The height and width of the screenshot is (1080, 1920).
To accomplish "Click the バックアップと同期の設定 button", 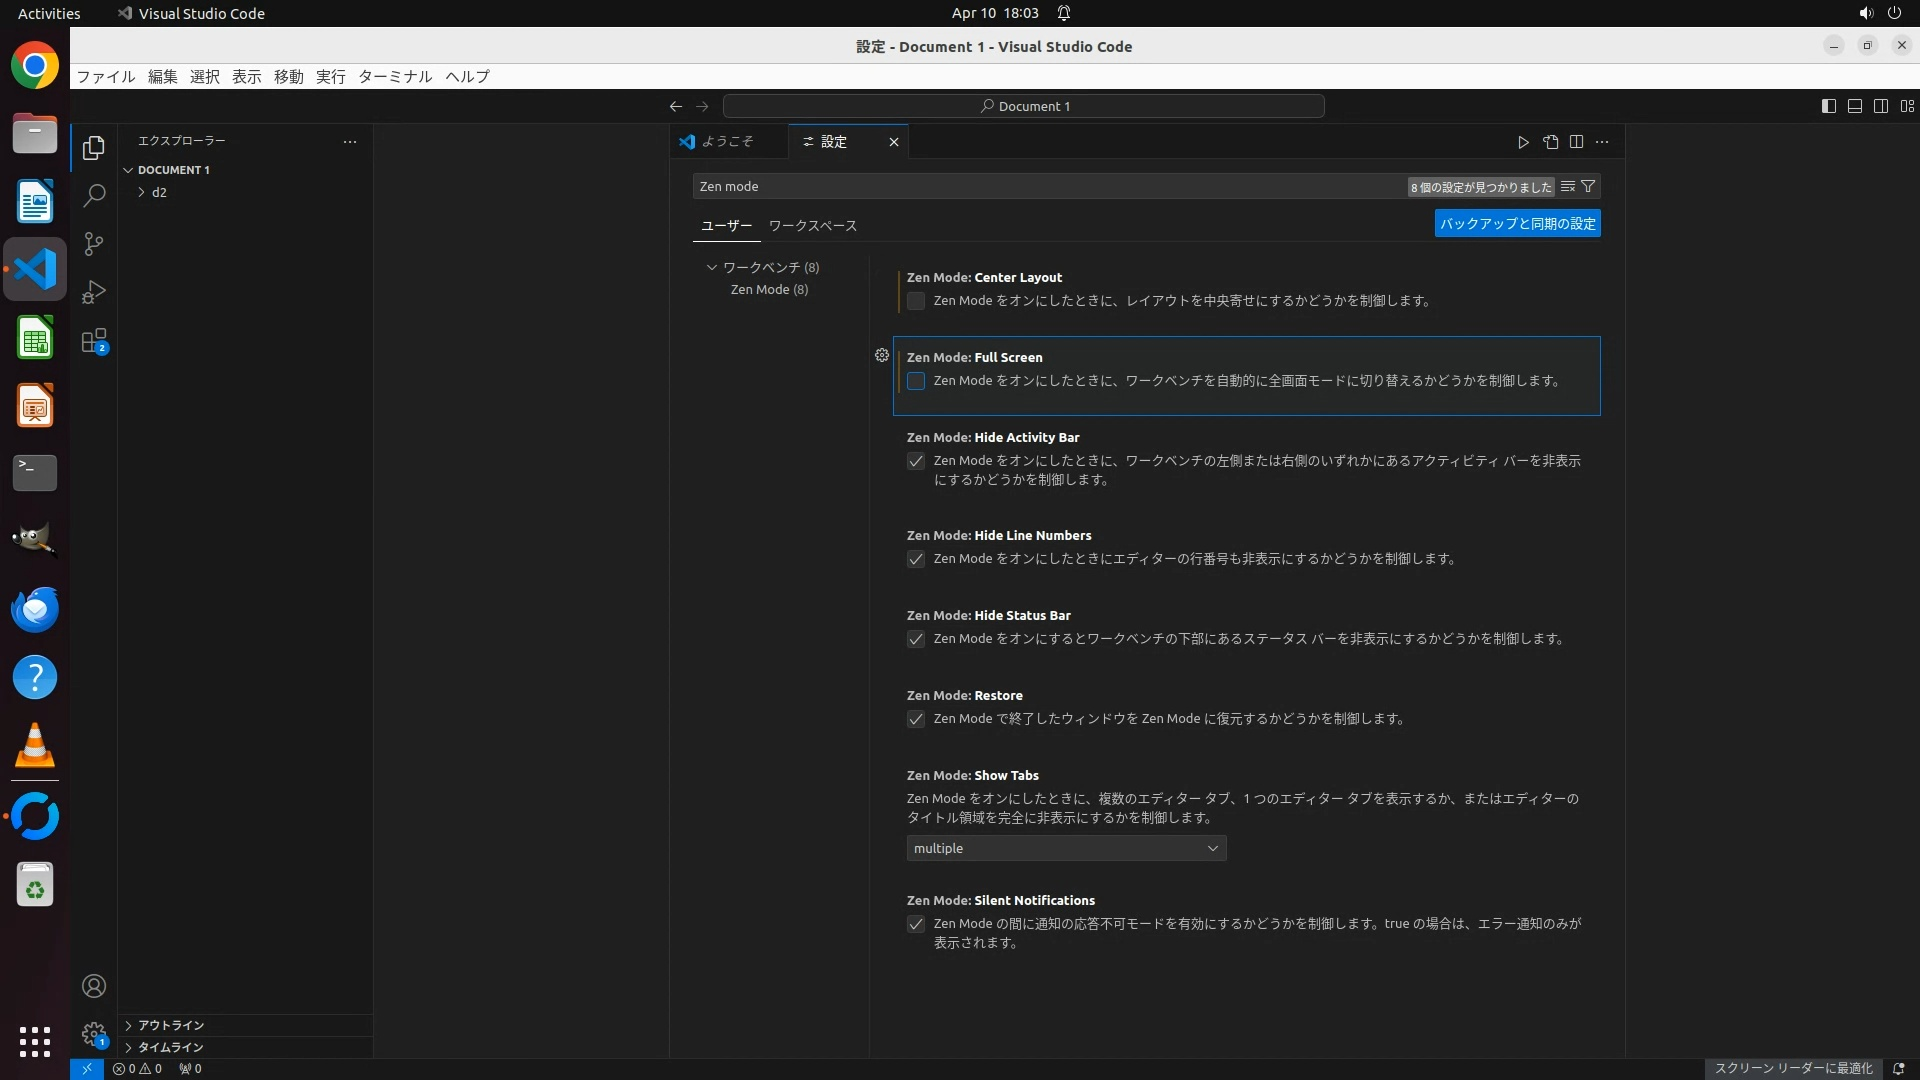I will click(1516, 223).
